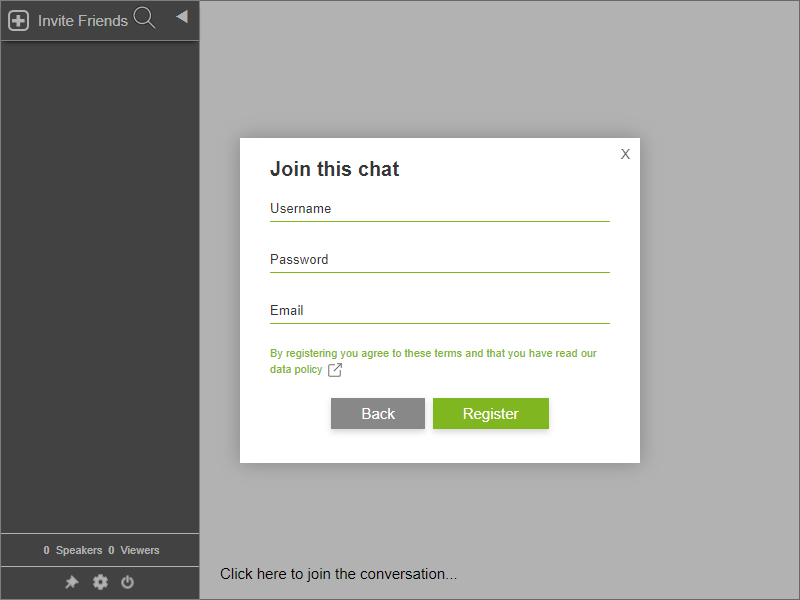Pin the chat sidebar

click(x=71, y=582)
